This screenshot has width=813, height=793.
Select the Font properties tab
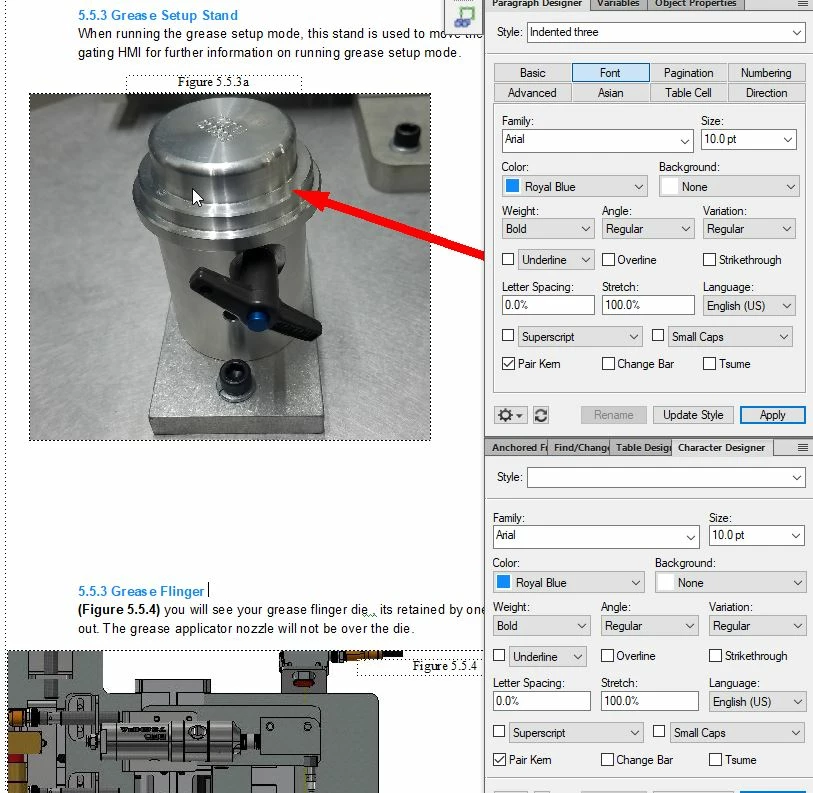[x=610, y=73]
